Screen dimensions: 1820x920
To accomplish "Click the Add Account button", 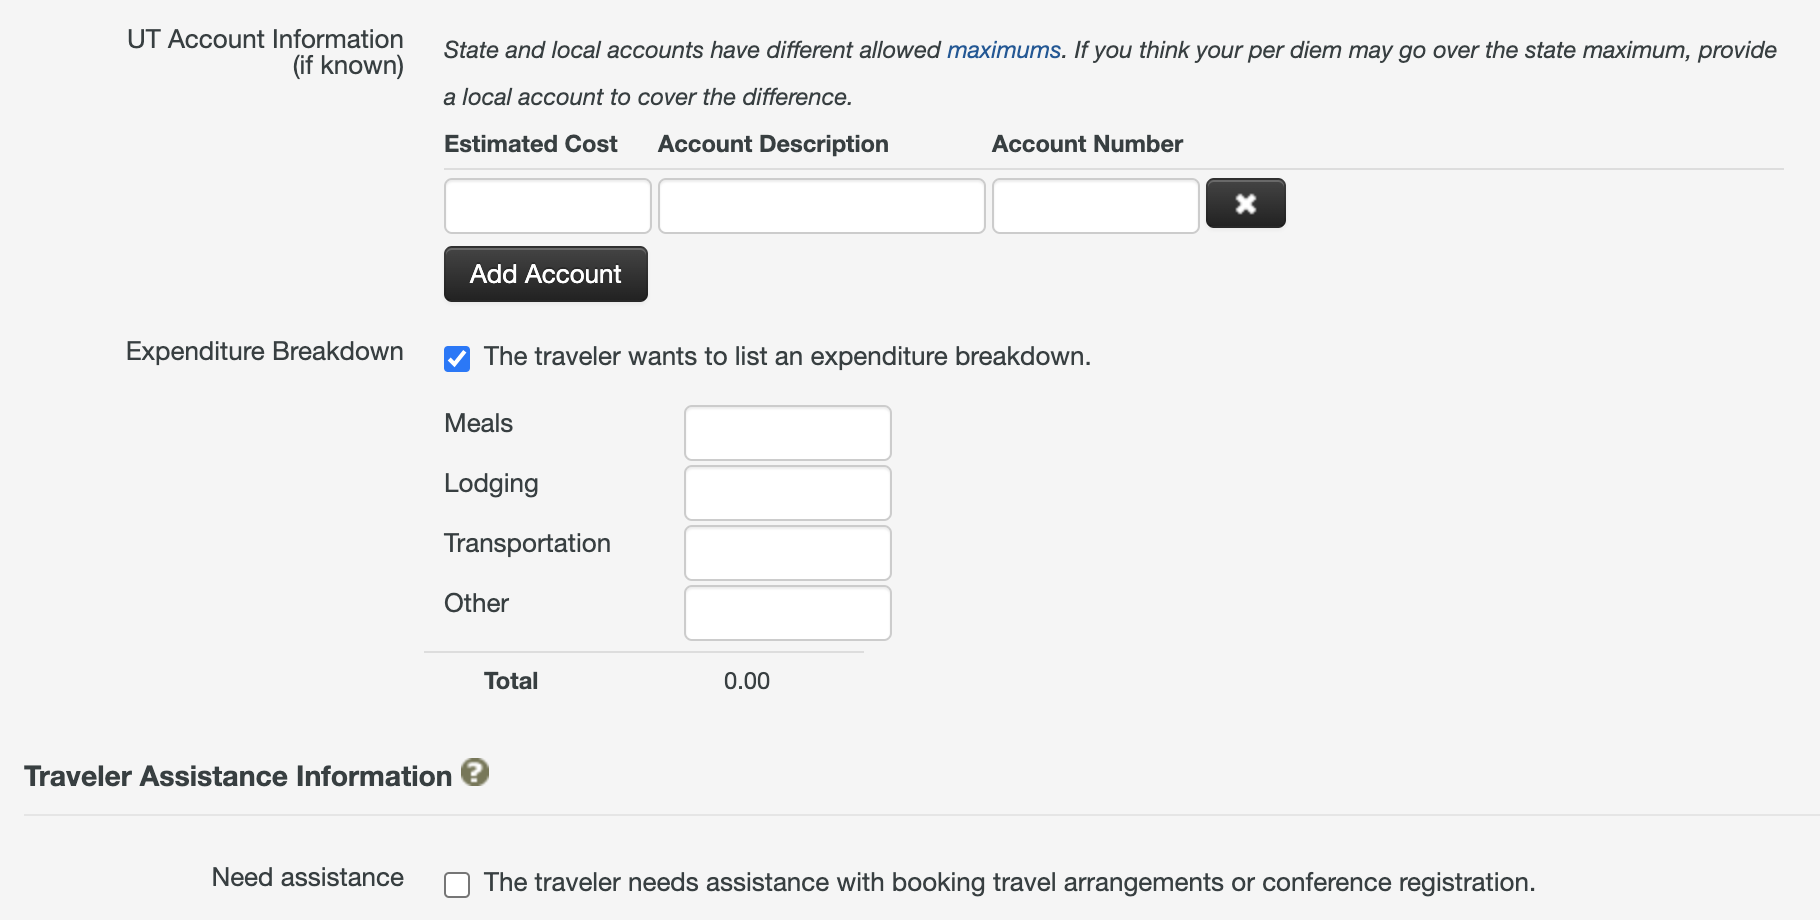I will tap(545, 274).
